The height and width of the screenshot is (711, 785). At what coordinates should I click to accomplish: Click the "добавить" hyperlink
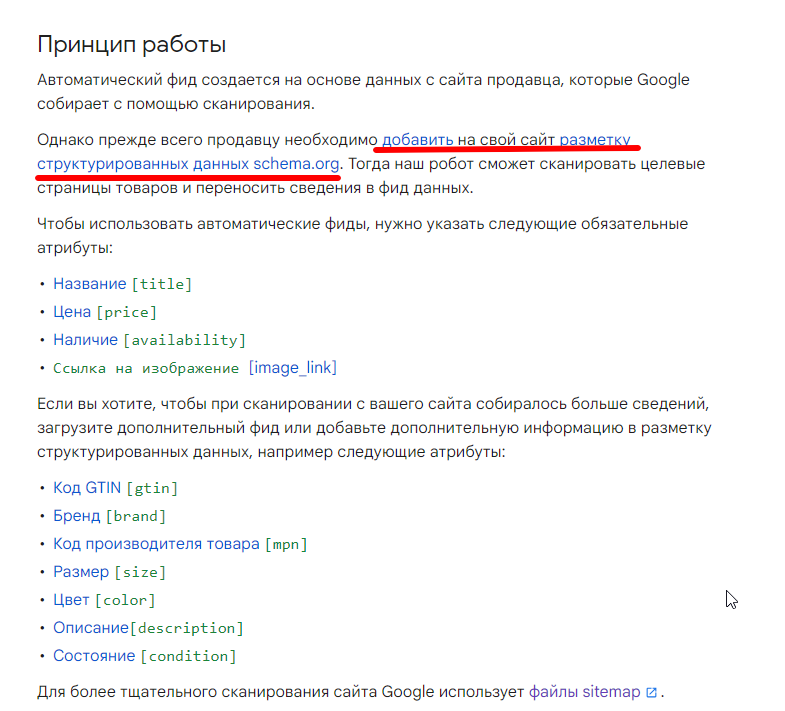[418, 139]
